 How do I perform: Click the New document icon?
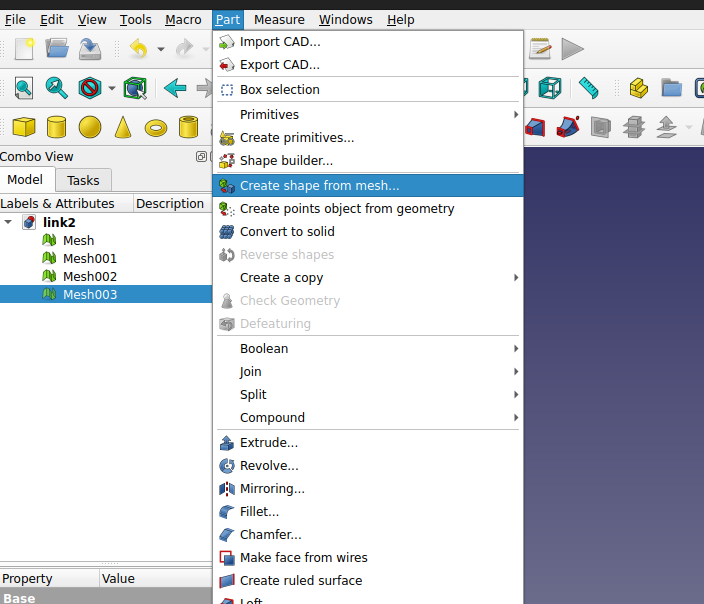(24, 48)
